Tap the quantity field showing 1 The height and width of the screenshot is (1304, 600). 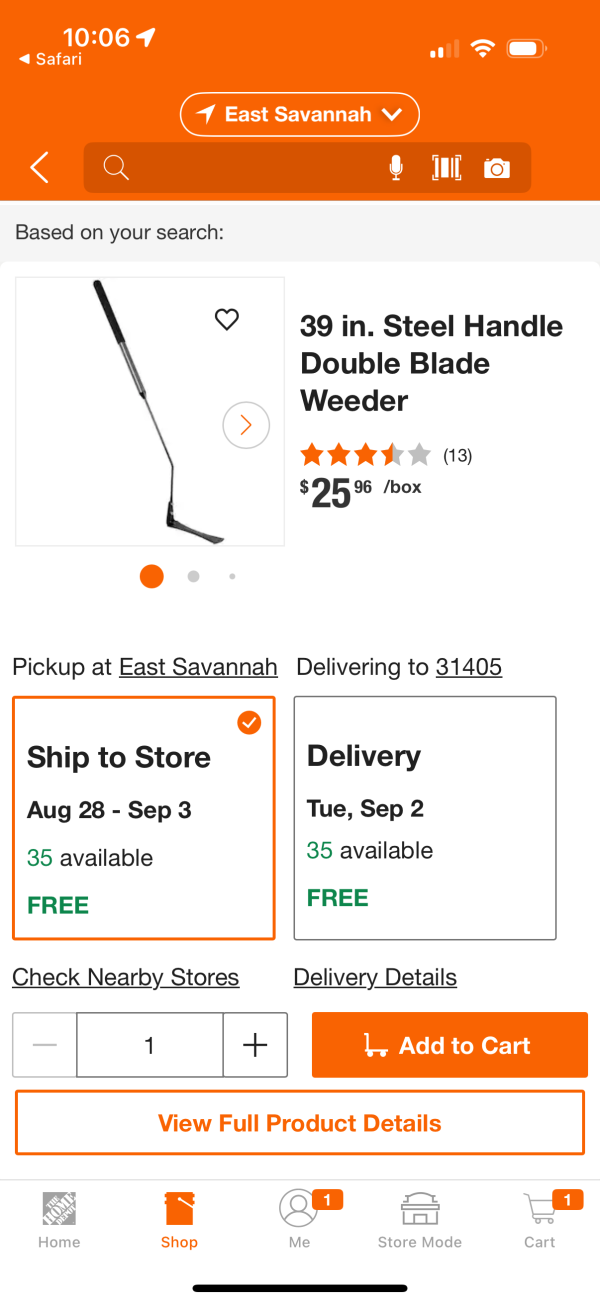(150, 1045)
